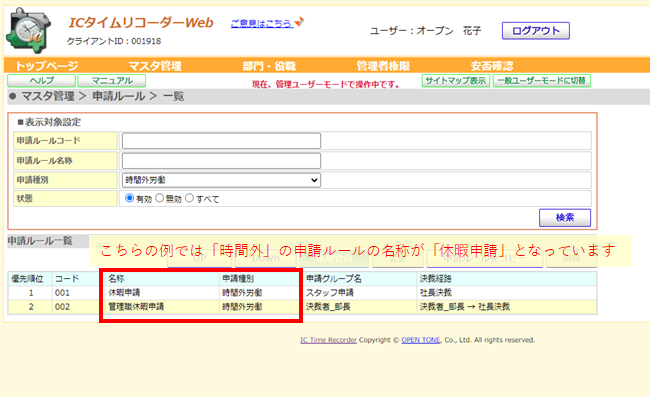The image size is (650, 397).
Task: Expand the 申請種別 dropdown
Action: click(x=221, y=180)
